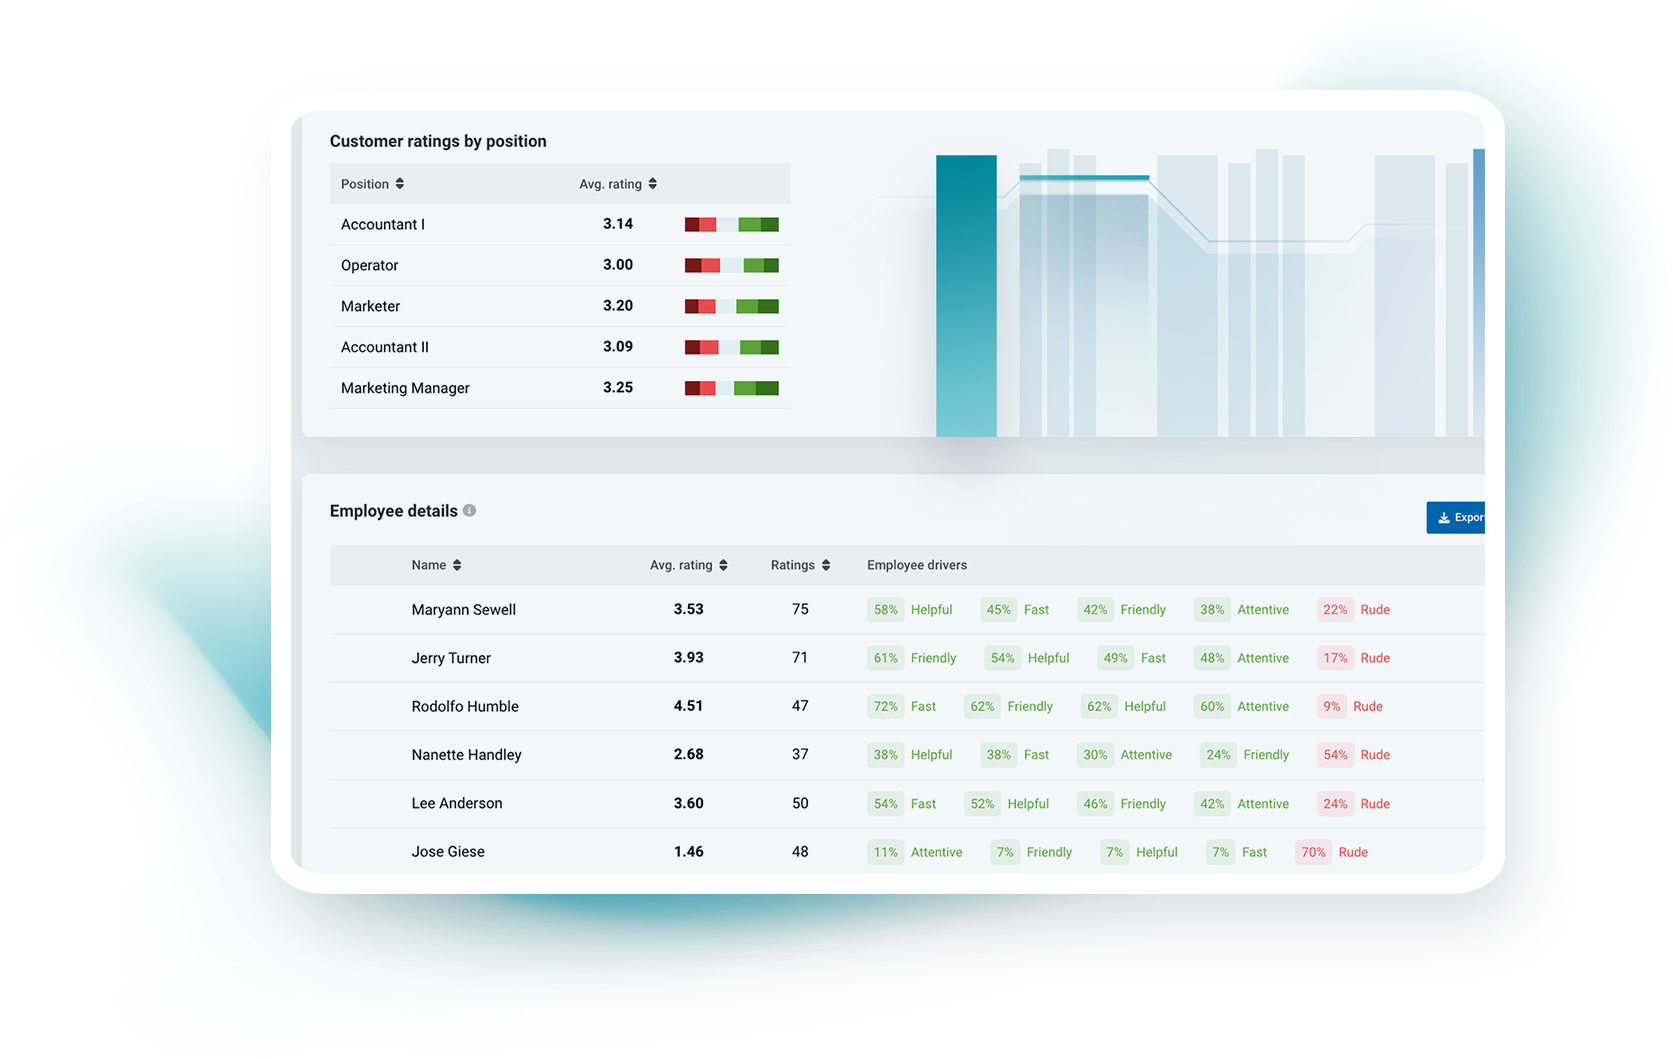The image size is (1673, 1059).
Task: Select the Accountant I rating bar
Action: coord(731,225)
